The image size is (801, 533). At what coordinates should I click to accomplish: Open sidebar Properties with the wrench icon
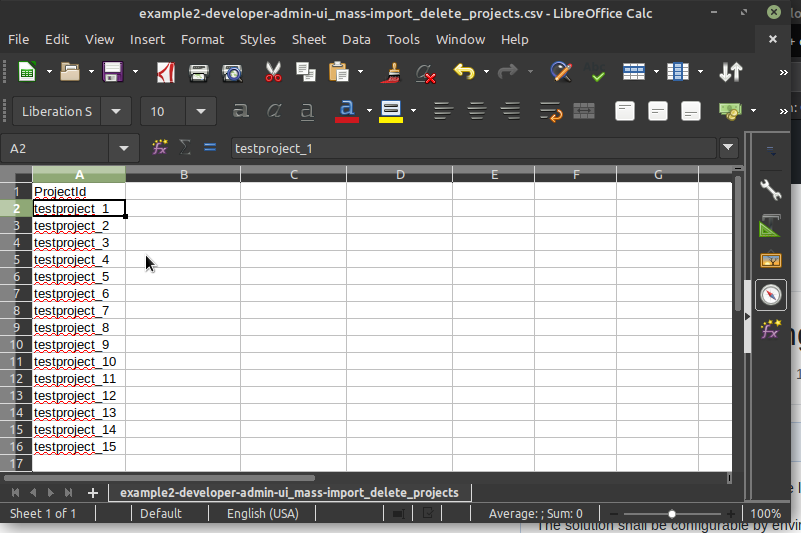pyautogui.click(x=770, y=190)
